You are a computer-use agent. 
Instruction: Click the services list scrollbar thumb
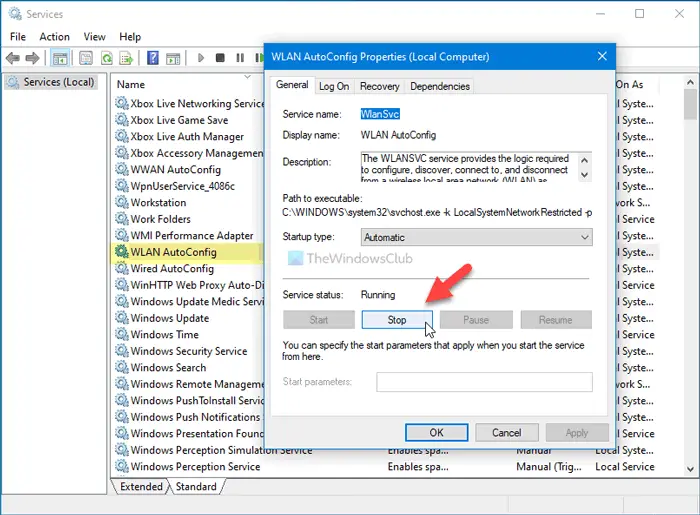(690, 104)
